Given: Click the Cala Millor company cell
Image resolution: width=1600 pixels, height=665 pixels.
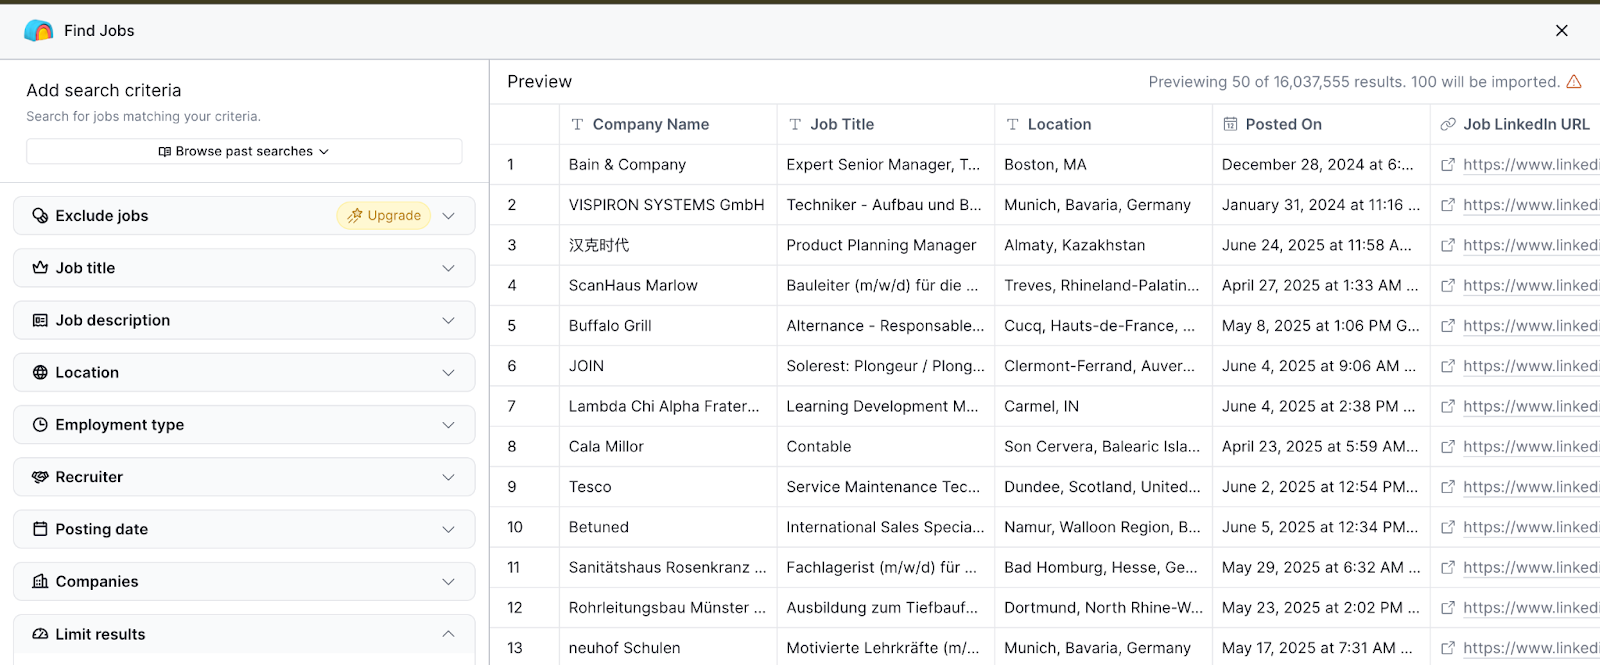Looking at the screenshot, I should [668, 447].
